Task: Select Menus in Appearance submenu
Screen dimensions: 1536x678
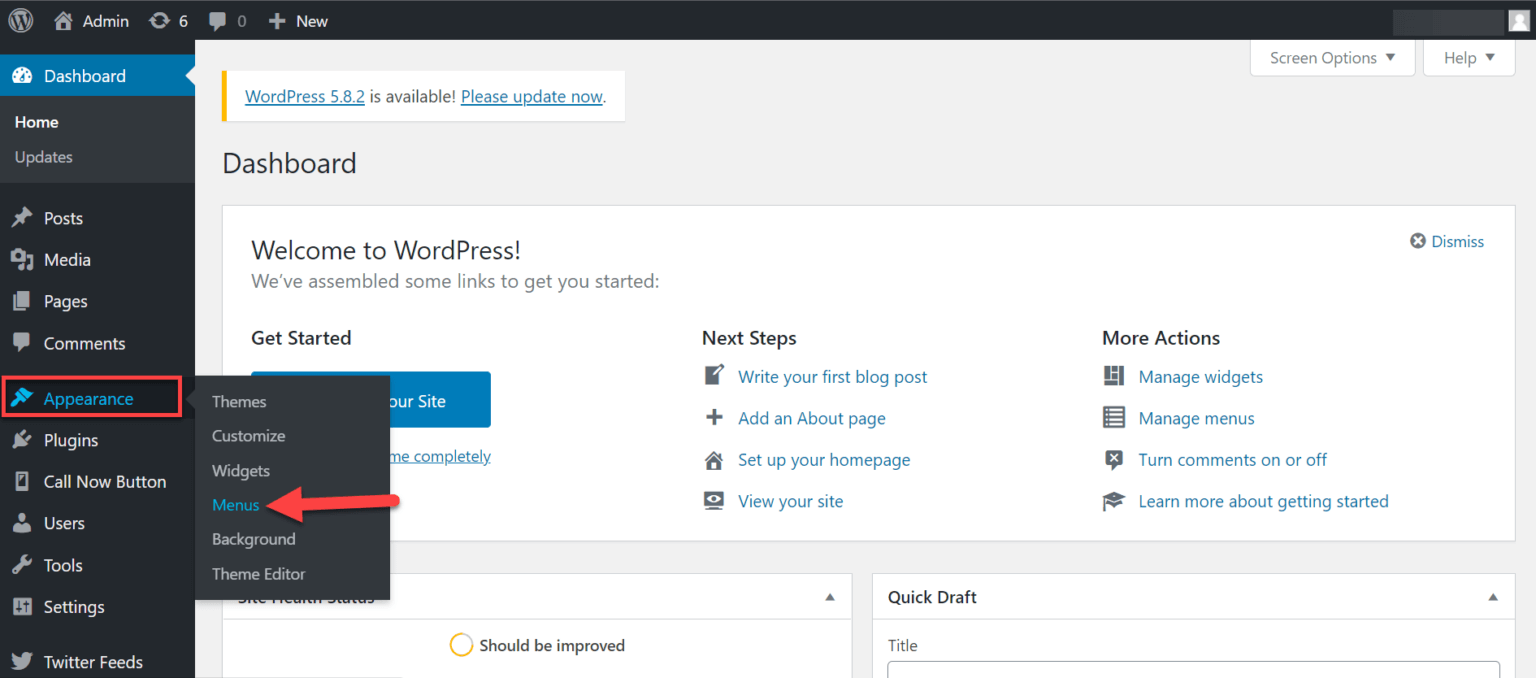Action: pyautogui.click(x=236, y=505)
